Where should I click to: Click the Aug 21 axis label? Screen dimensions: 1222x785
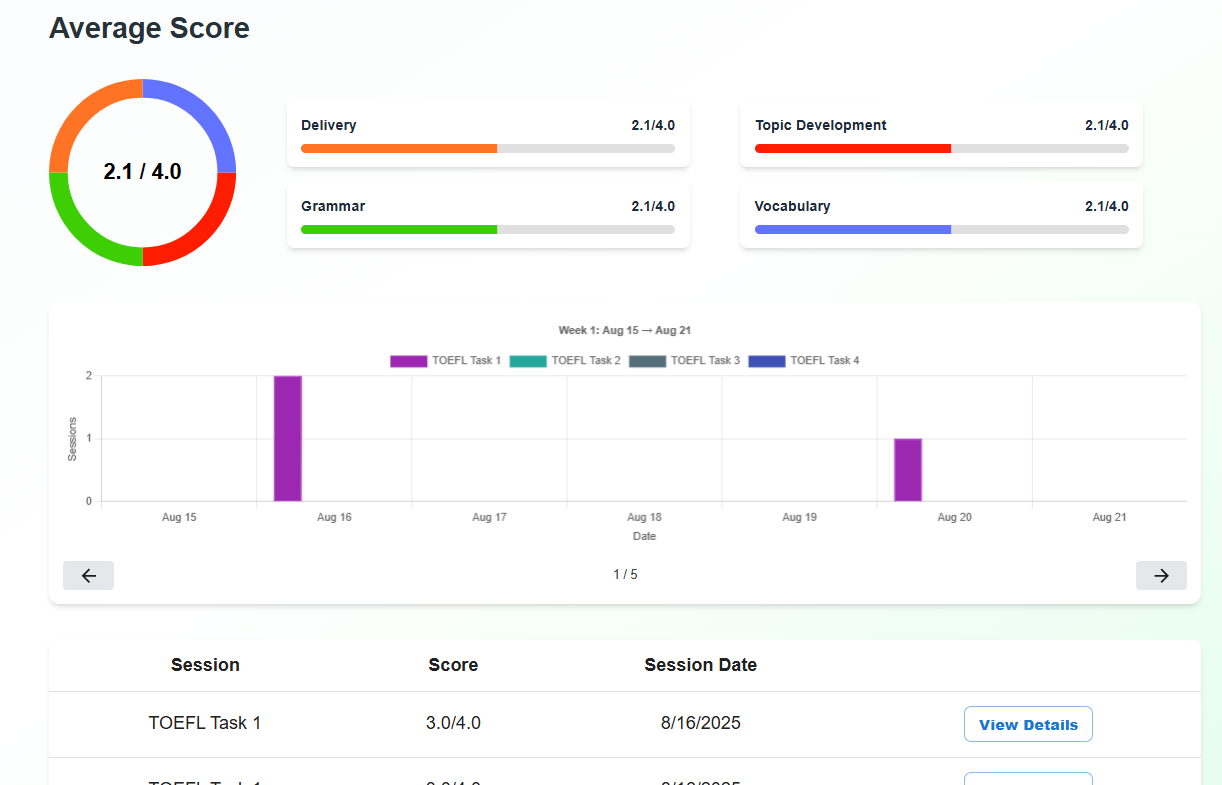click(x=1109, y=517)
